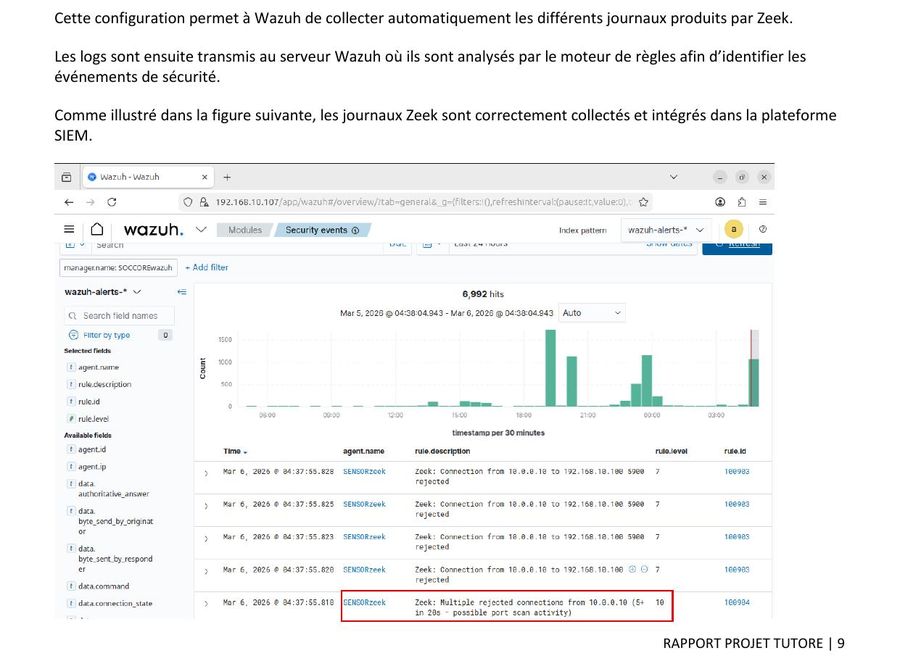This screenshot has width=900, height=661.
Task: Click the tallest histogram bar near 19:00
Action: tap(550, 368)
